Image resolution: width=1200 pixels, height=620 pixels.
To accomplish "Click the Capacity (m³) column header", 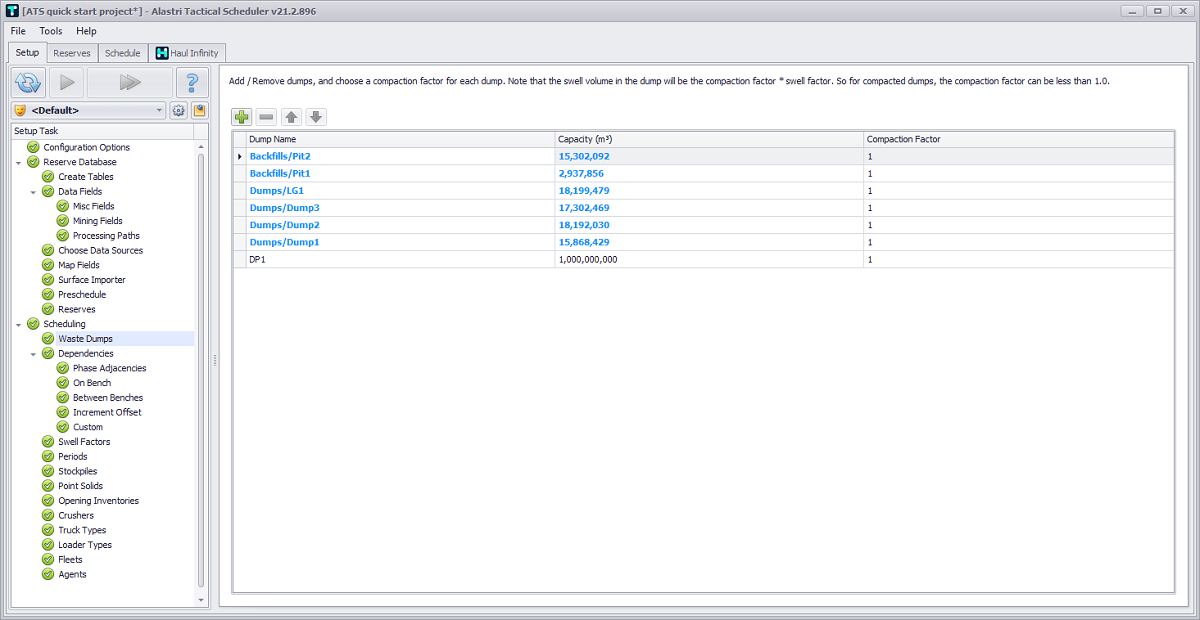I will (585, 139).
